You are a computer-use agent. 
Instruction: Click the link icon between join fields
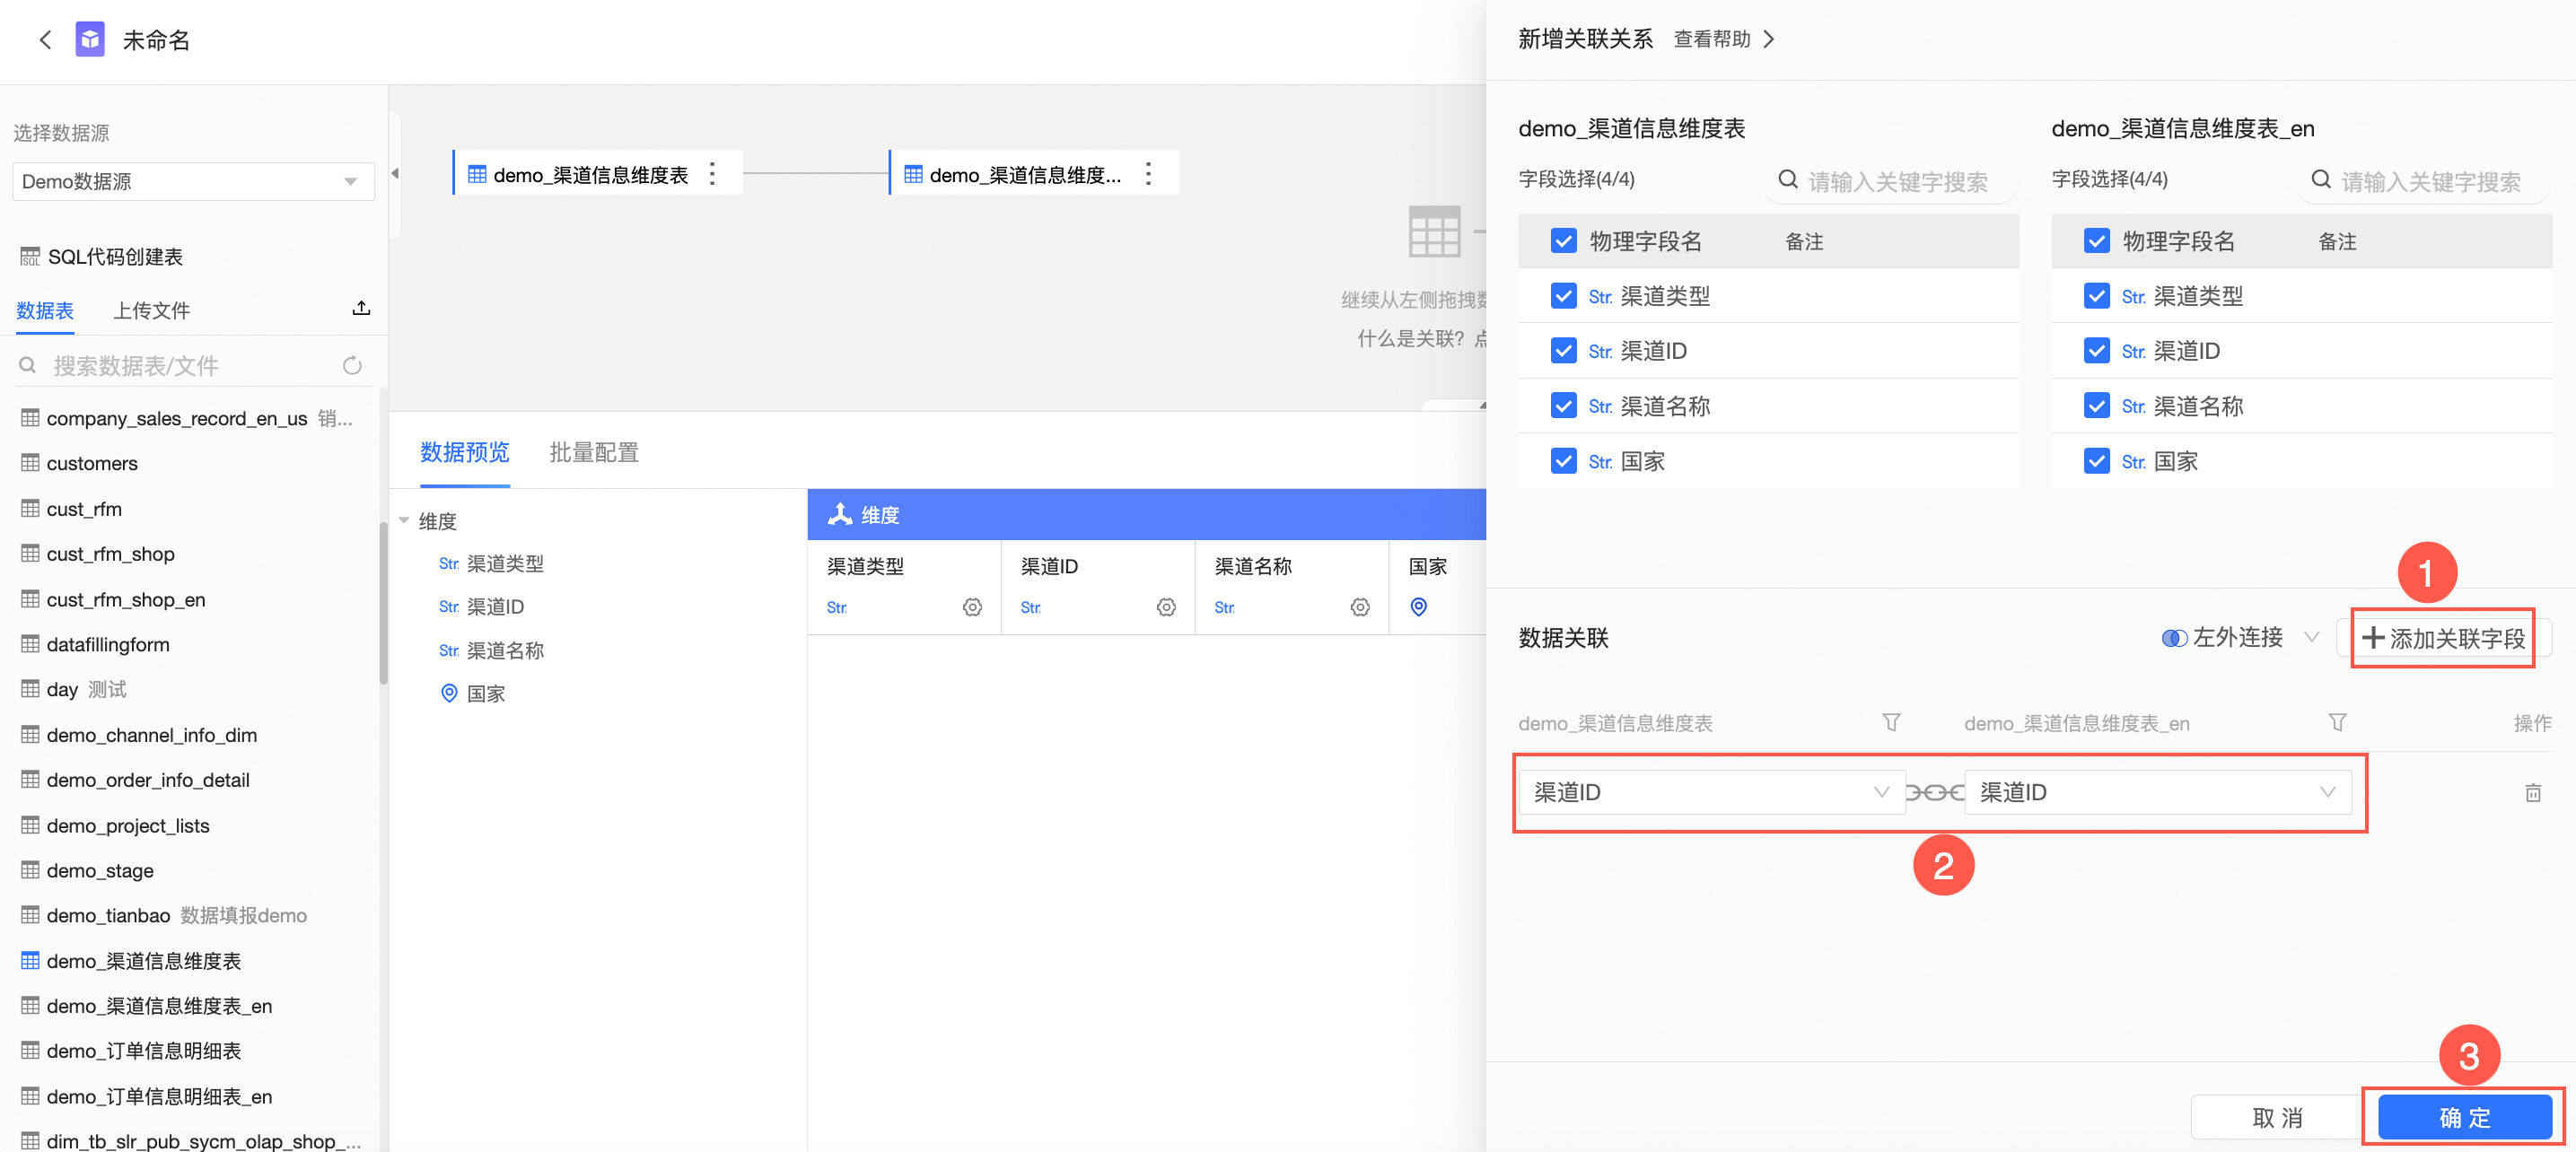coord(1935,793)
